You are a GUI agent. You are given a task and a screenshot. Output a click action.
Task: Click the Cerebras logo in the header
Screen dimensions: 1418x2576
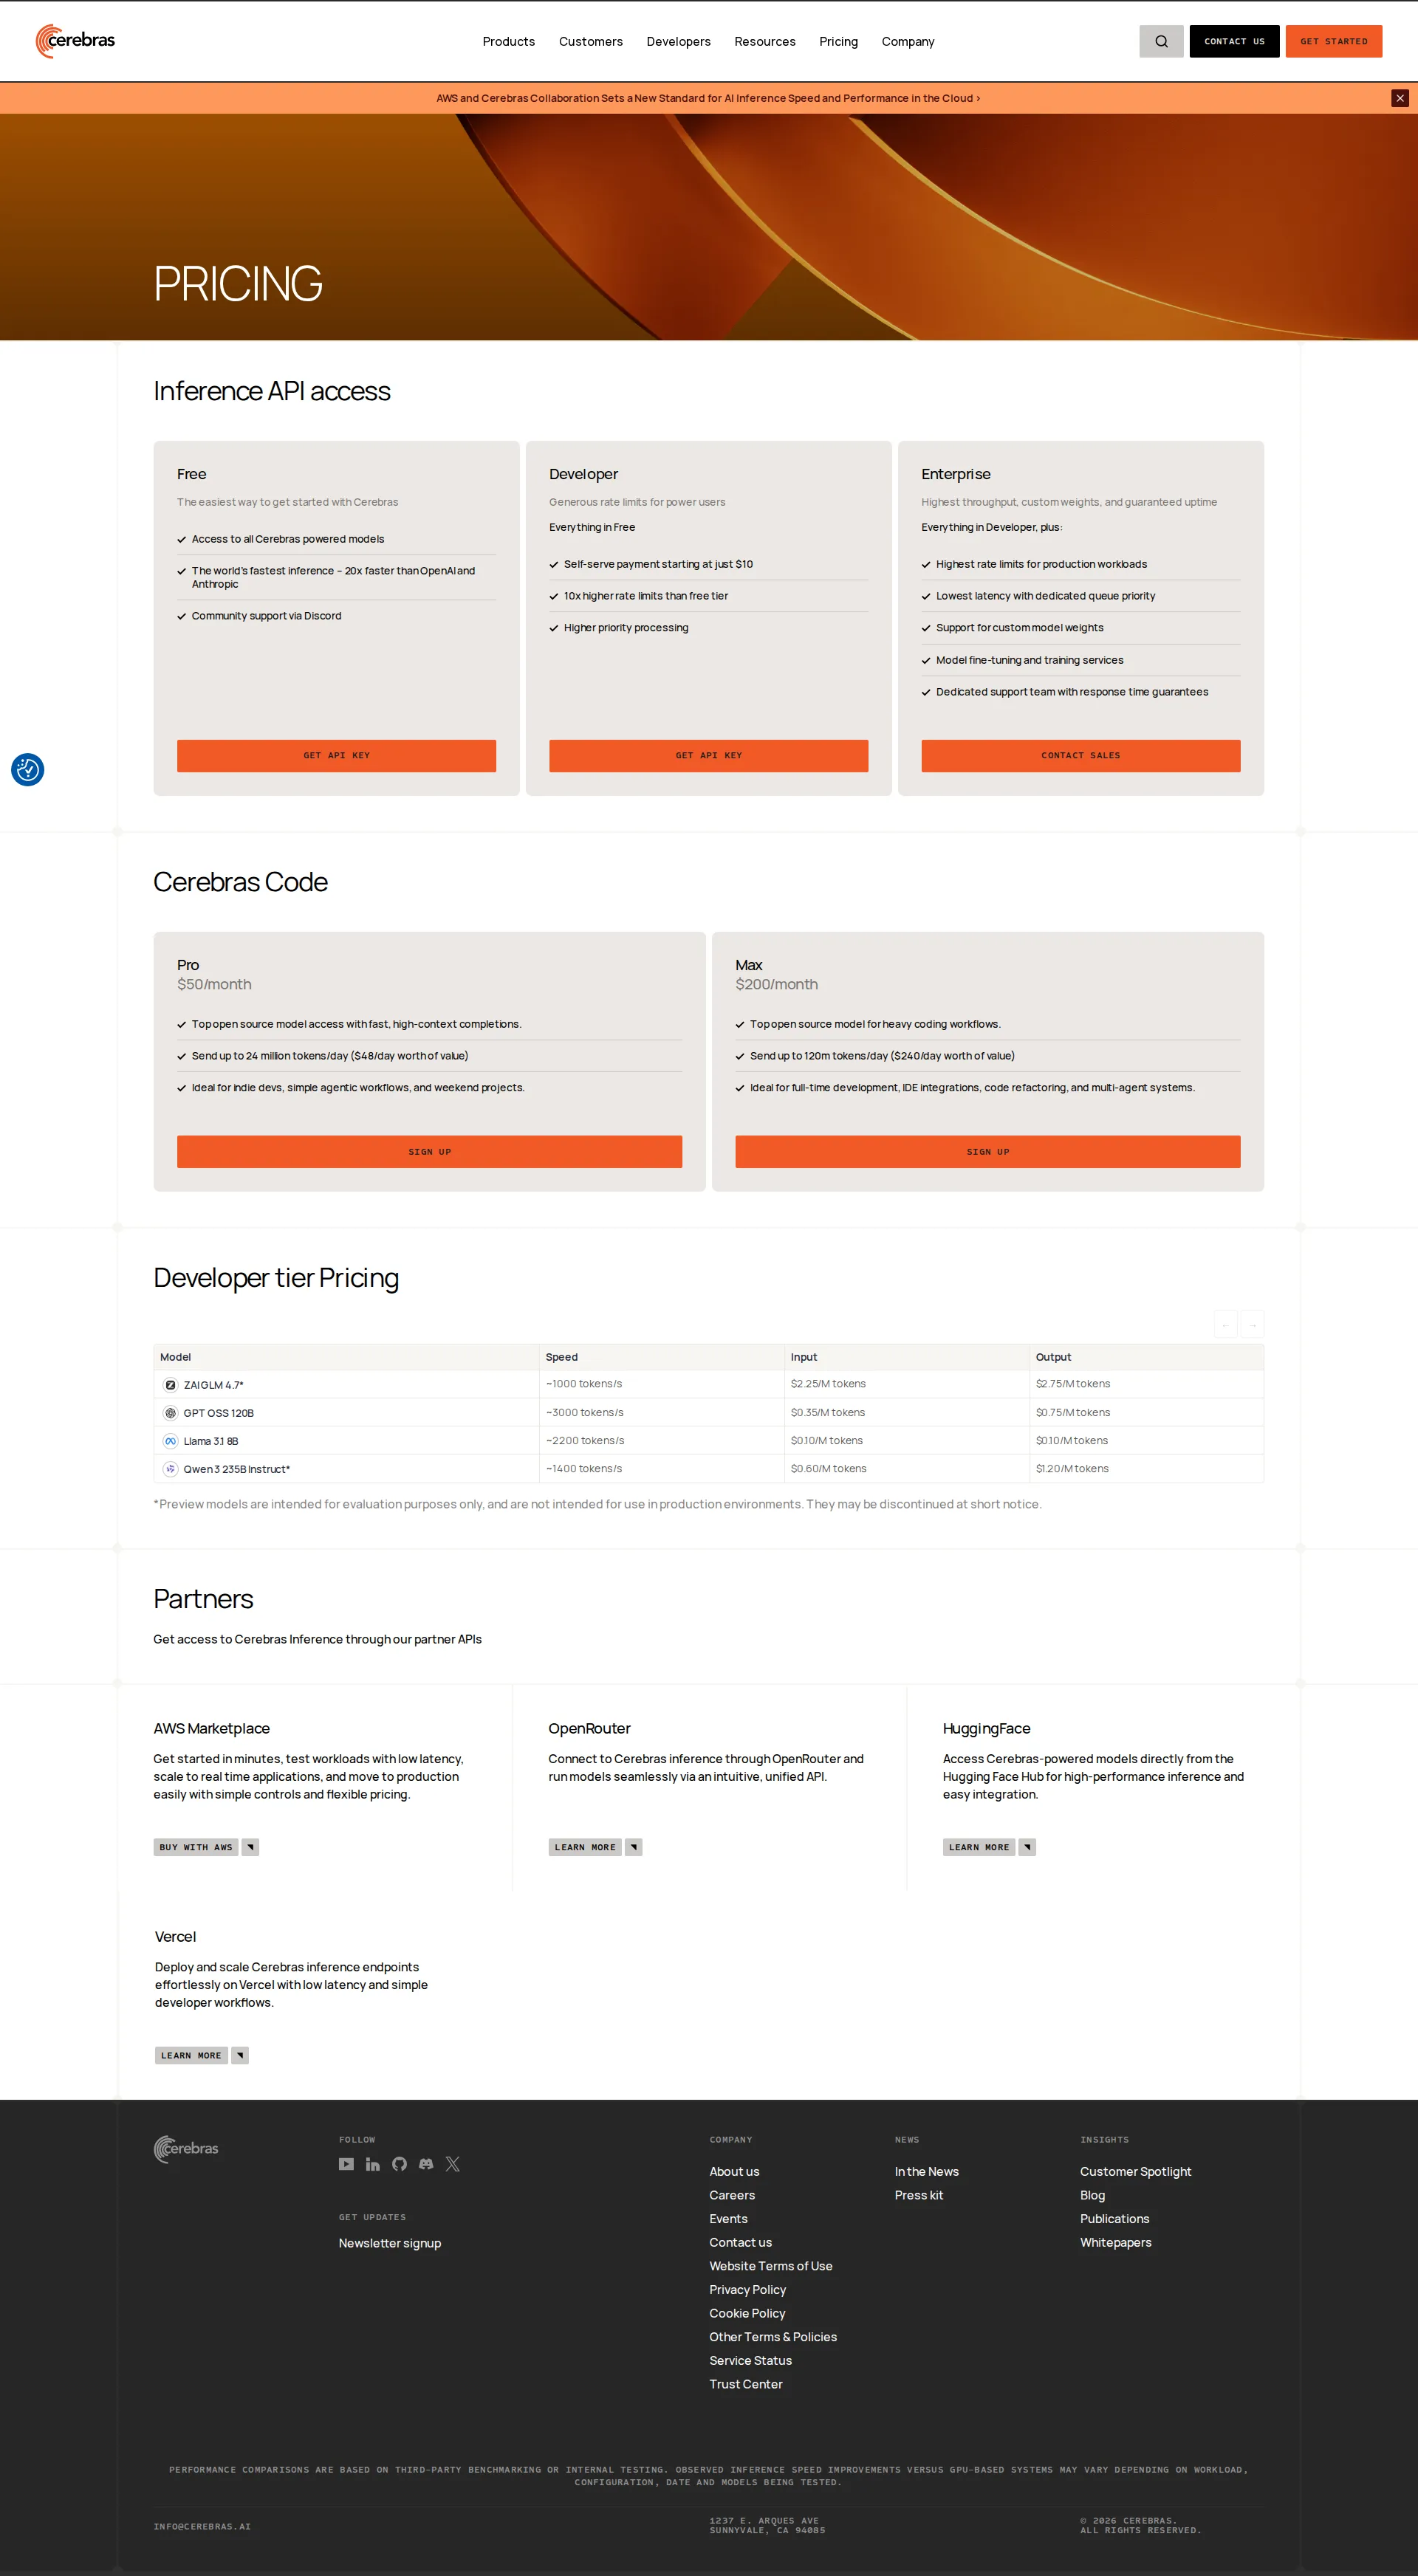pos(75,41)
